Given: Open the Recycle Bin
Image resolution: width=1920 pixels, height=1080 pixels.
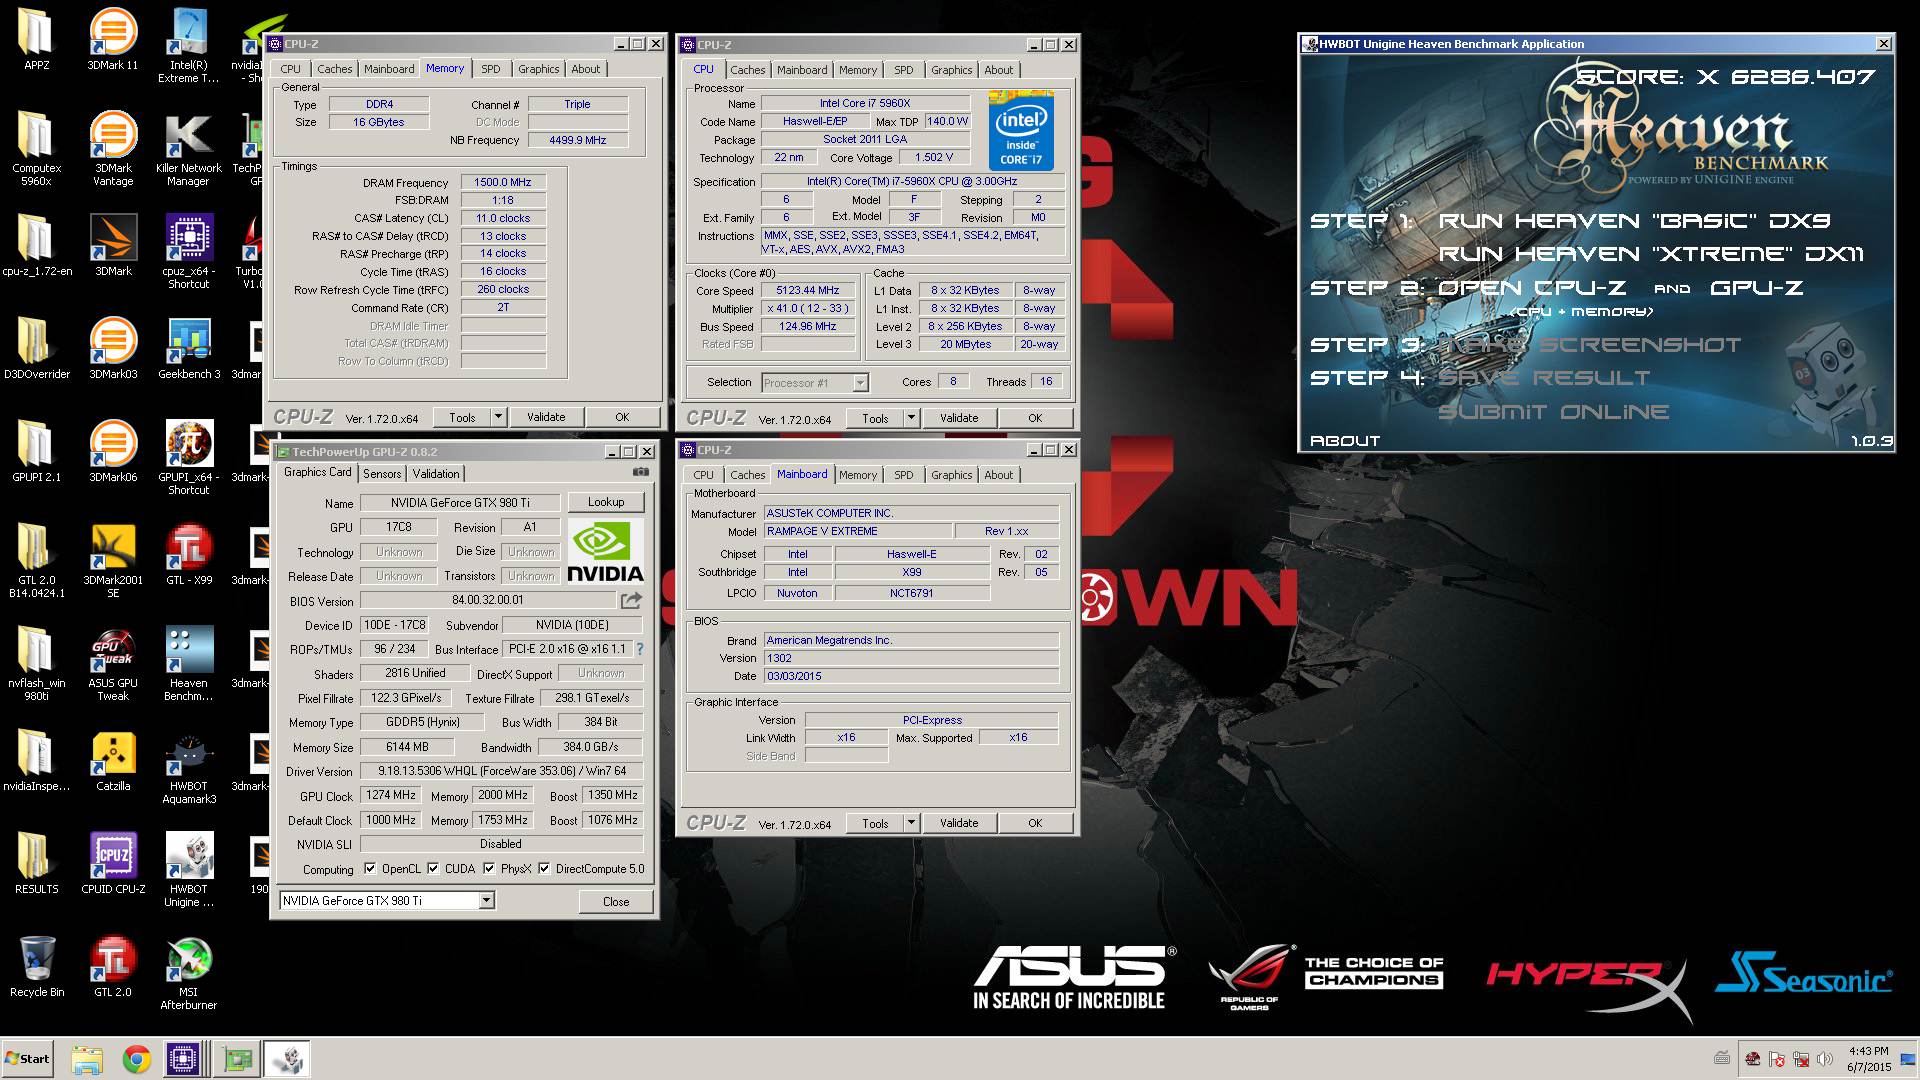Looking at the screenshot, I should (x=36, y=965).
